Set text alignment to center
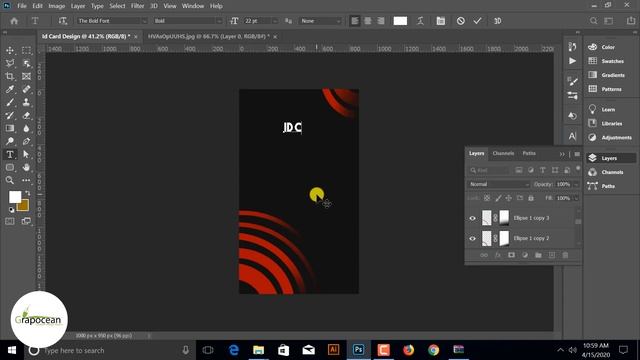The image size is (640, 360). [368, 21]
